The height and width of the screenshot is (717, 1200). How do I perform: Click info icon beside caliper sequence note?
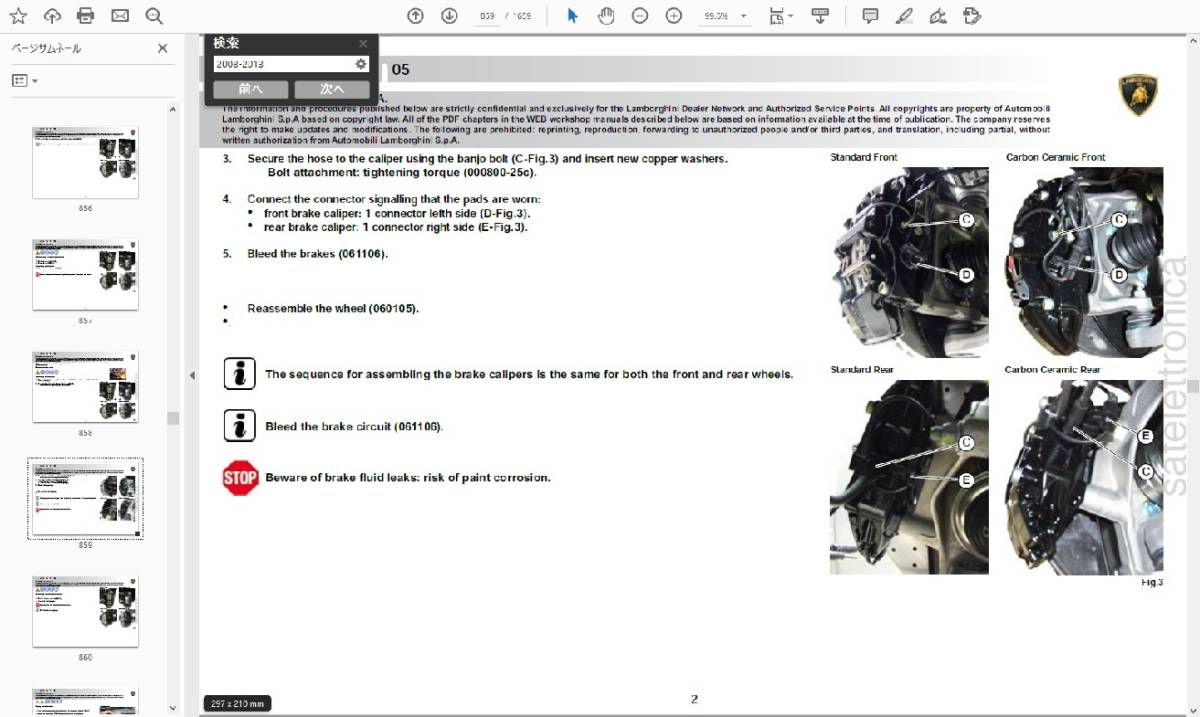pos(239,373)
